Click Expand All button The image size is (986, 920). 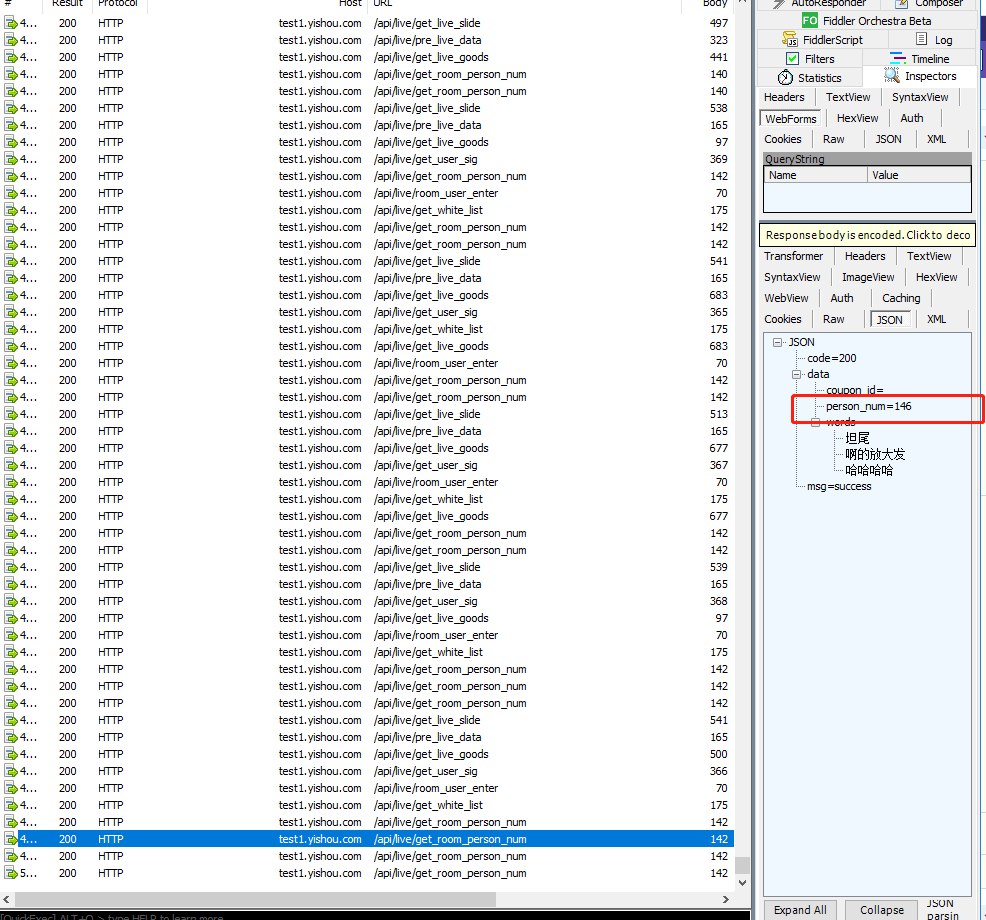(x=800, y=910)
